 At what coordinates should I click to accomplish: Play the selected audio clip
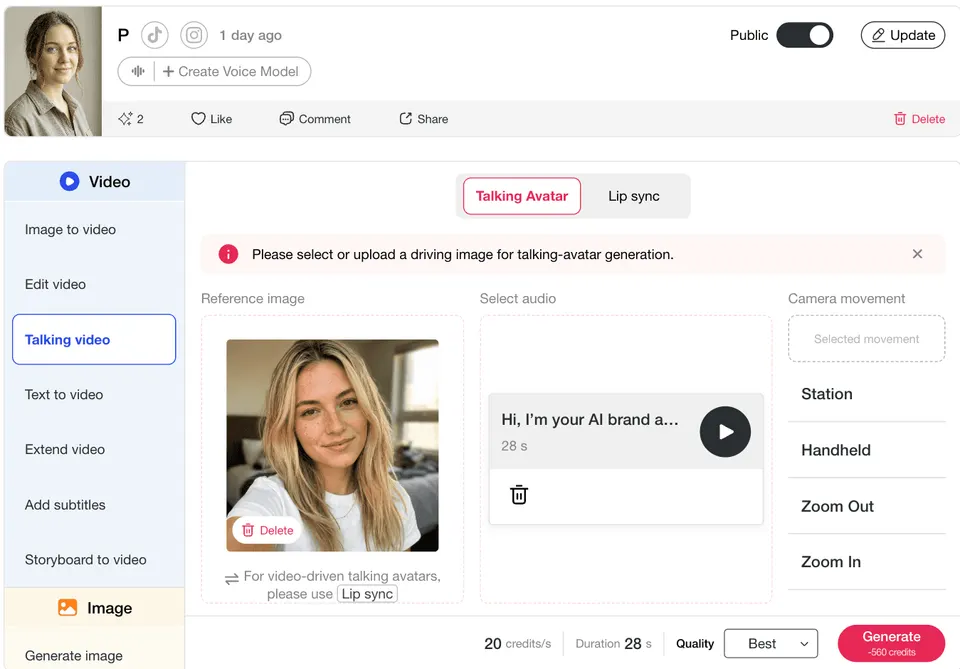pyautogui.click(x=725, y=432)
